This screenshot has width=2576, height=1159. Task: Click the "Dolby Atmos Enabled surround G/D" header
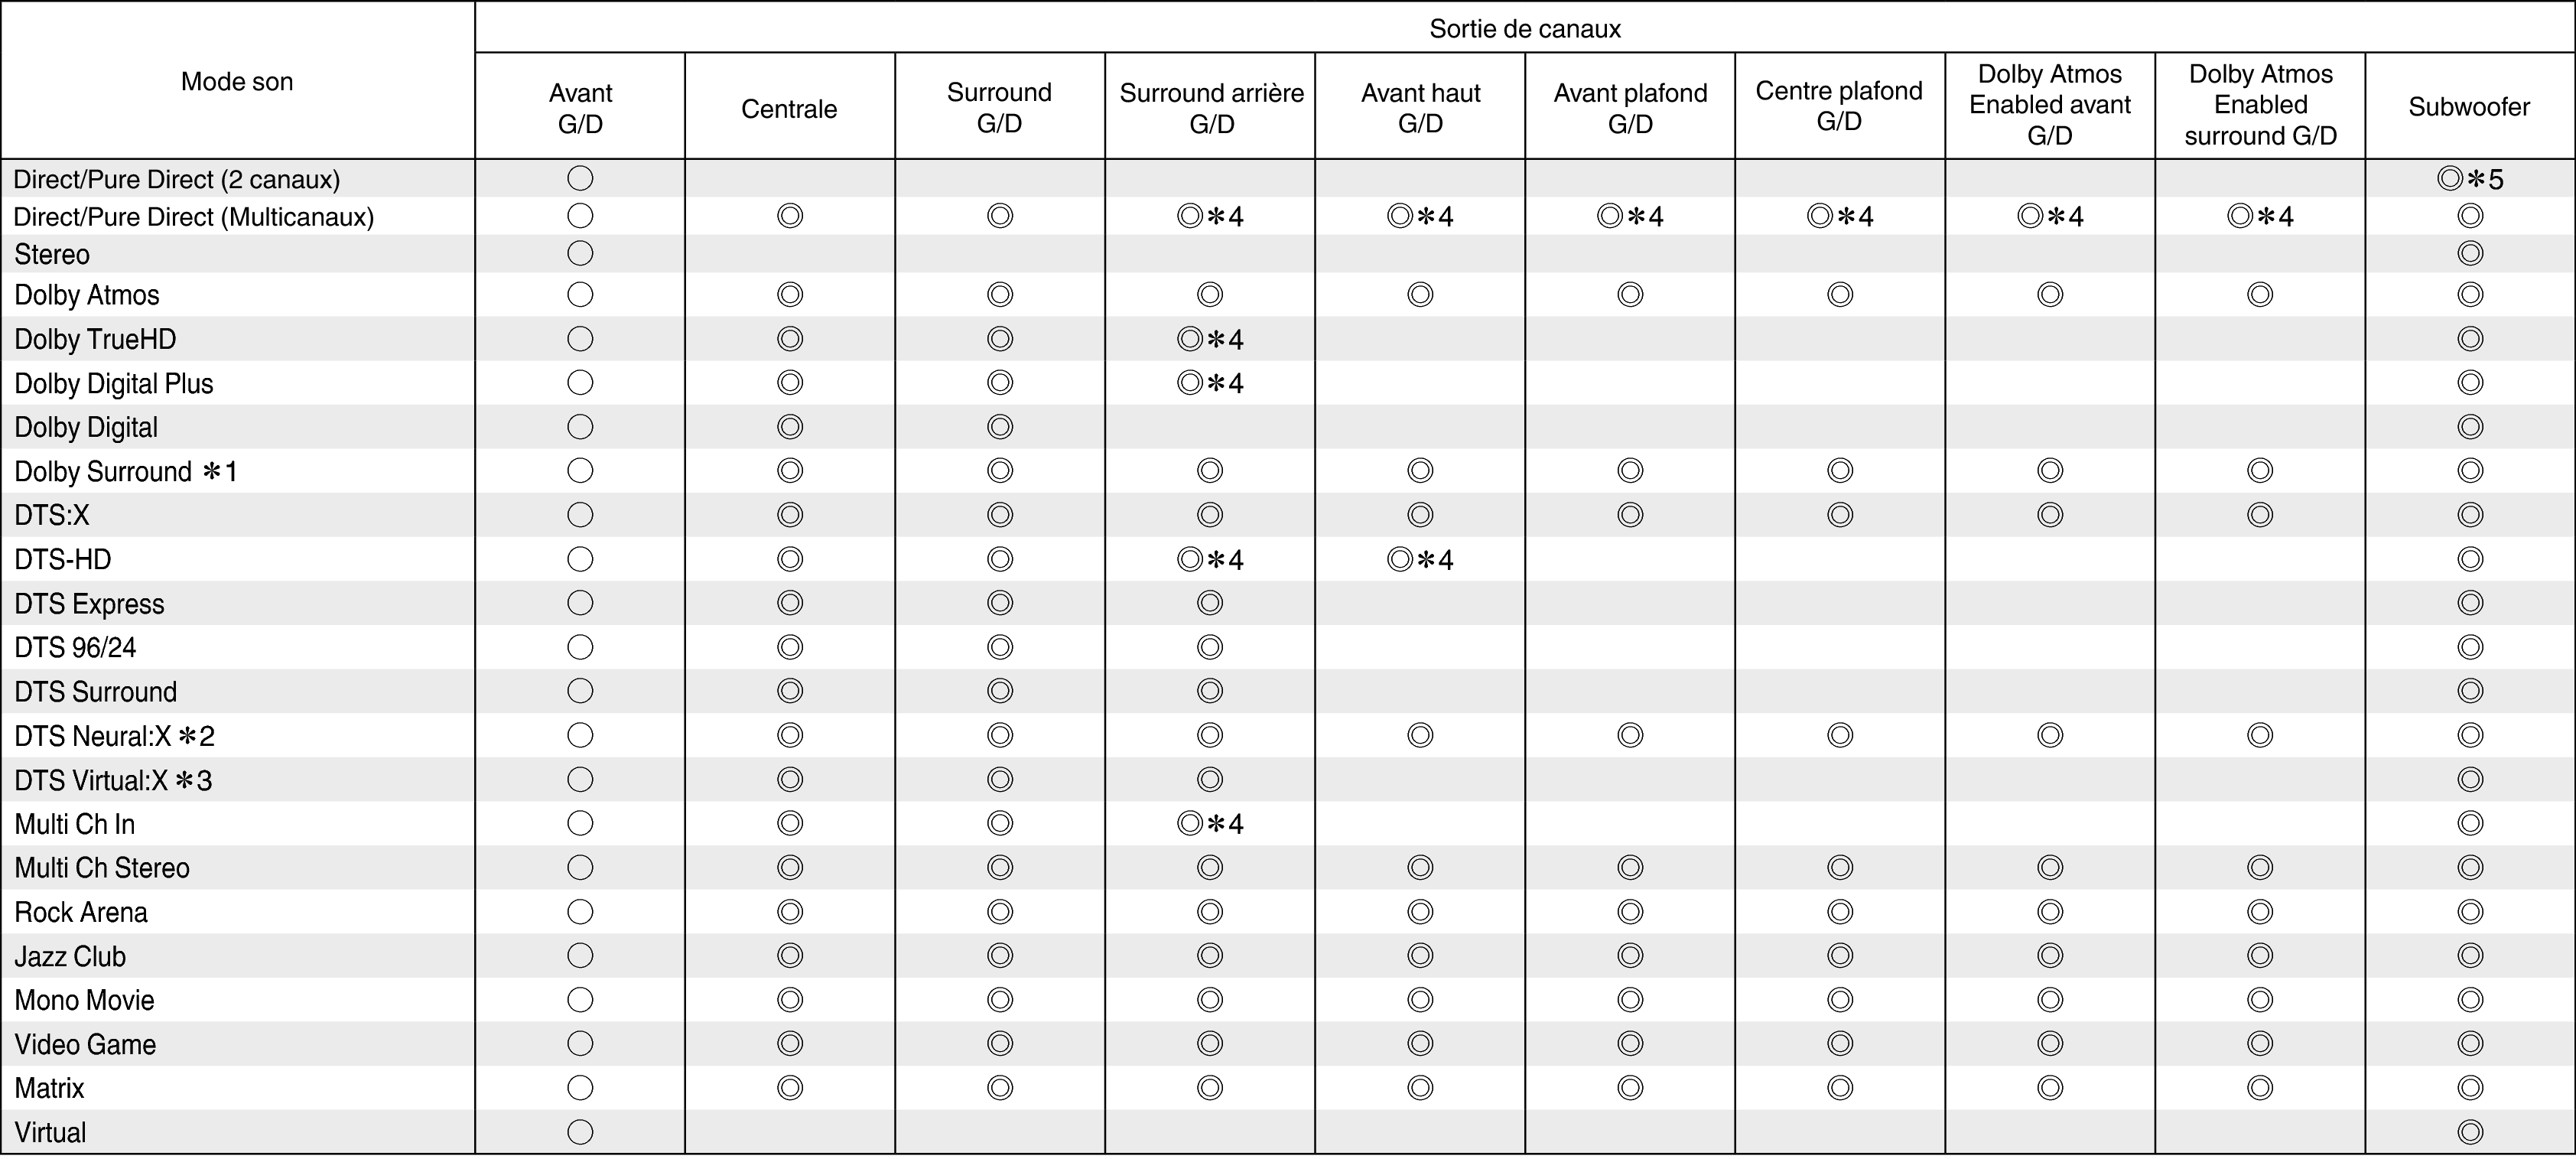pyautogui.click(x=2260, y=105)
